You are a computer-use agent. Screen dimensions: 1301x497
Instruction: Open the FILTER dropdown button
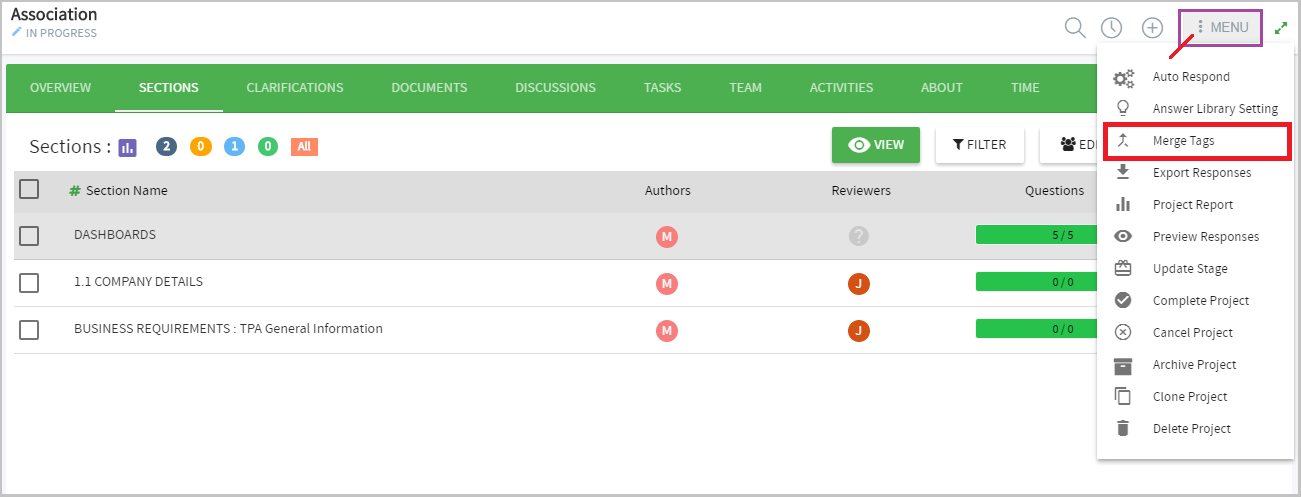[x=980, y=145]
